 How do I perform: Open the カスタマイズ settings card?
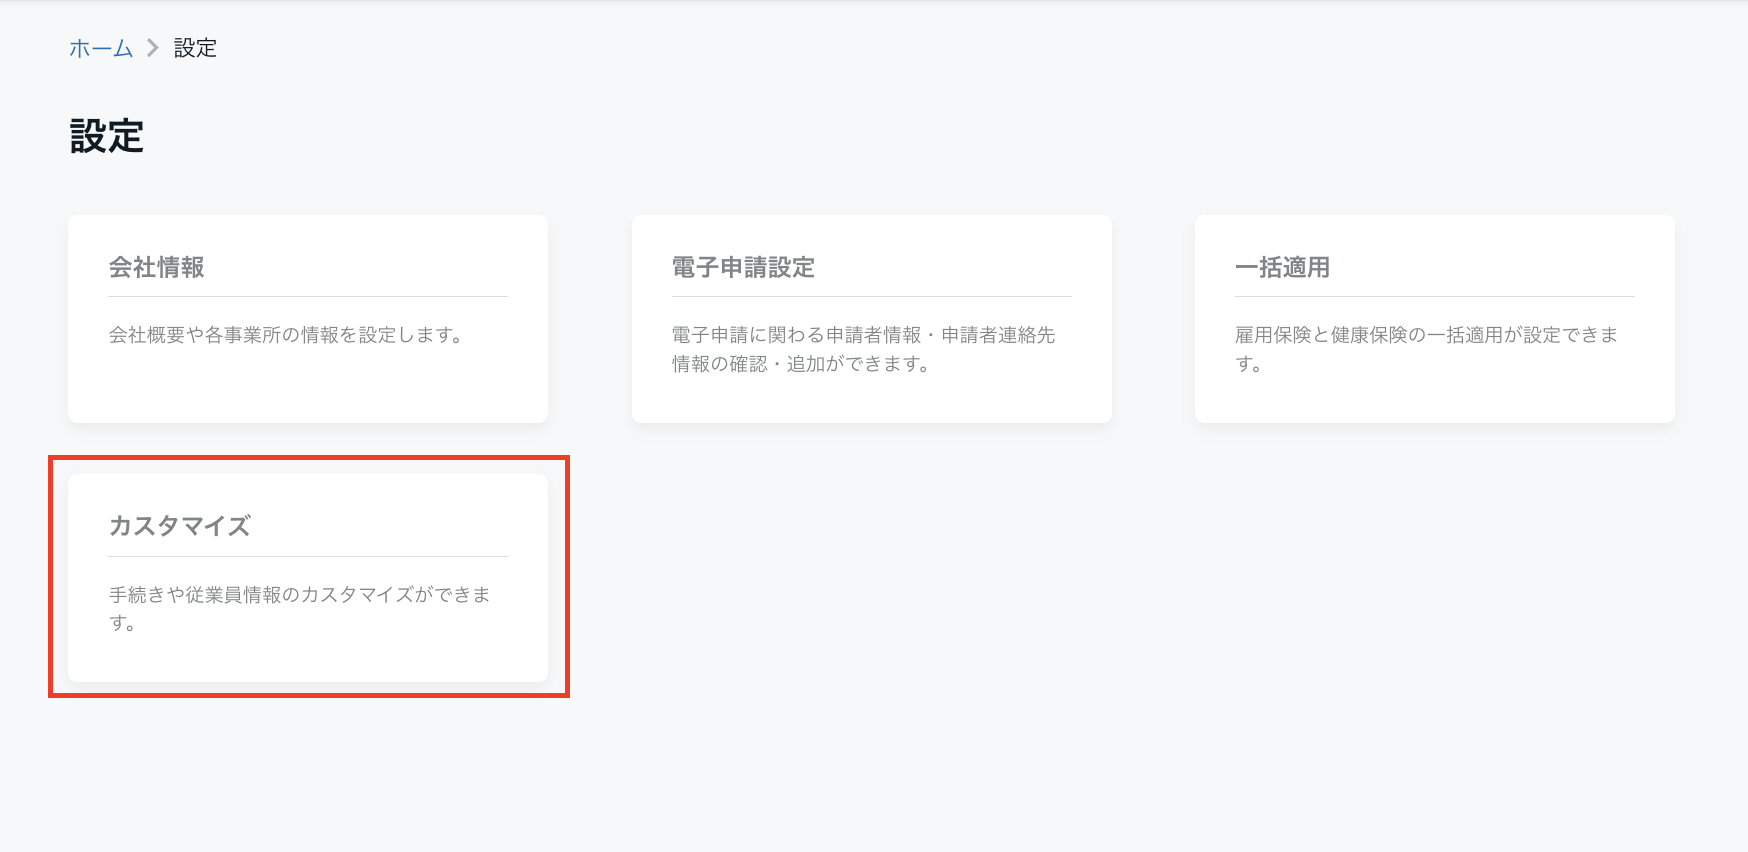pyautogui.click(x=308, y=578)
